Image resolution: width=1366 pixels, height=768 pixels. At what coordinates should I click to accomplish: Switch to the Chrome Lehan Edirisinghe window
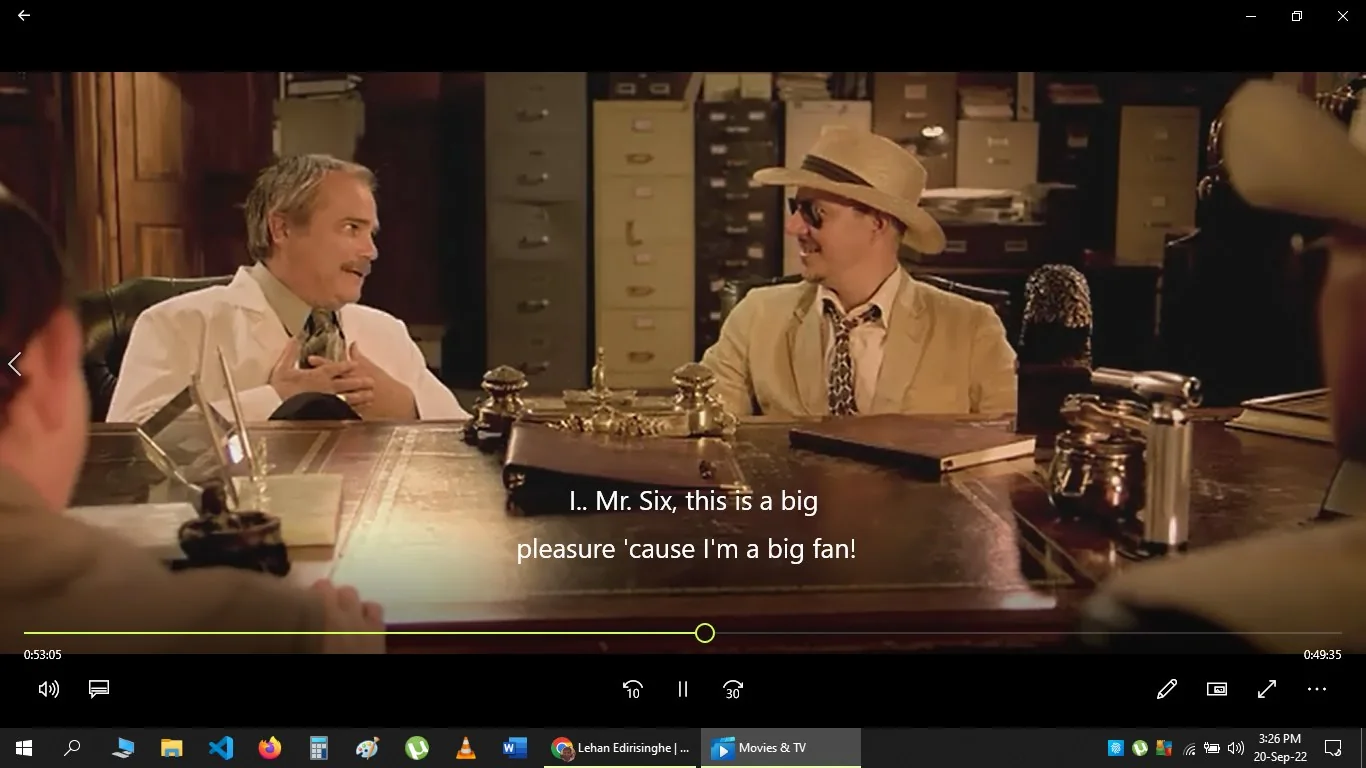click(x=621, y=748)
